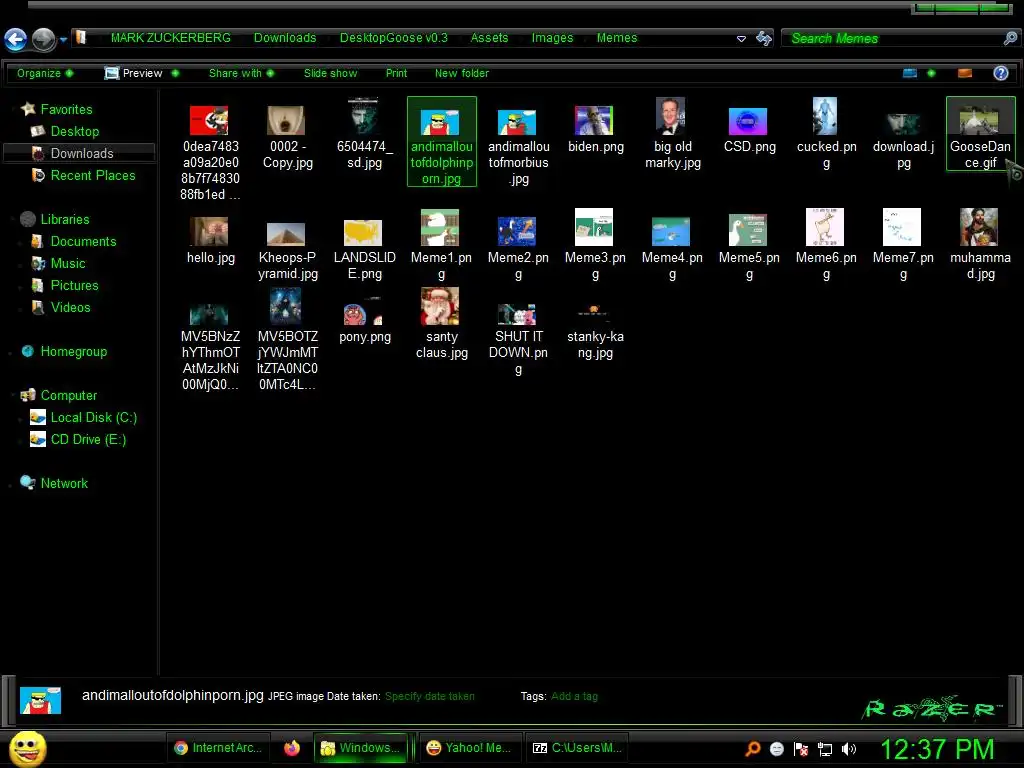Open the Documents library

tap(83, 241)
